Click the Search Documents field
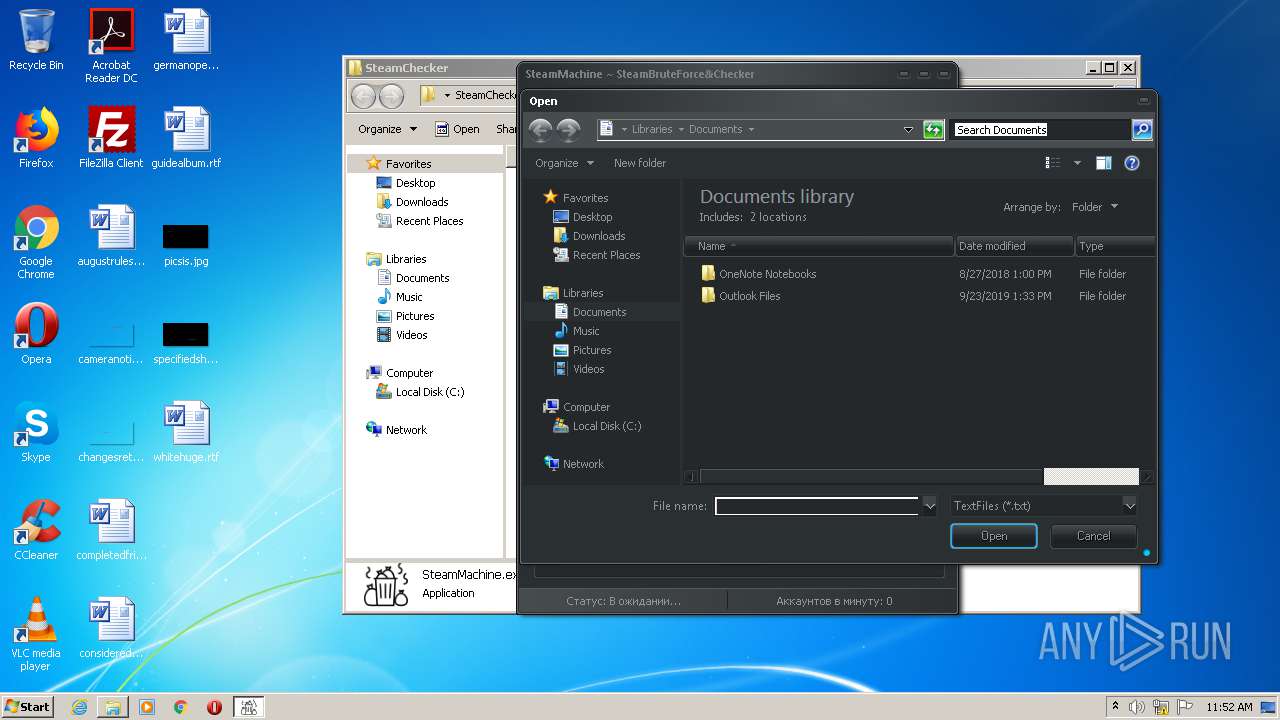 pos(1041,130)
